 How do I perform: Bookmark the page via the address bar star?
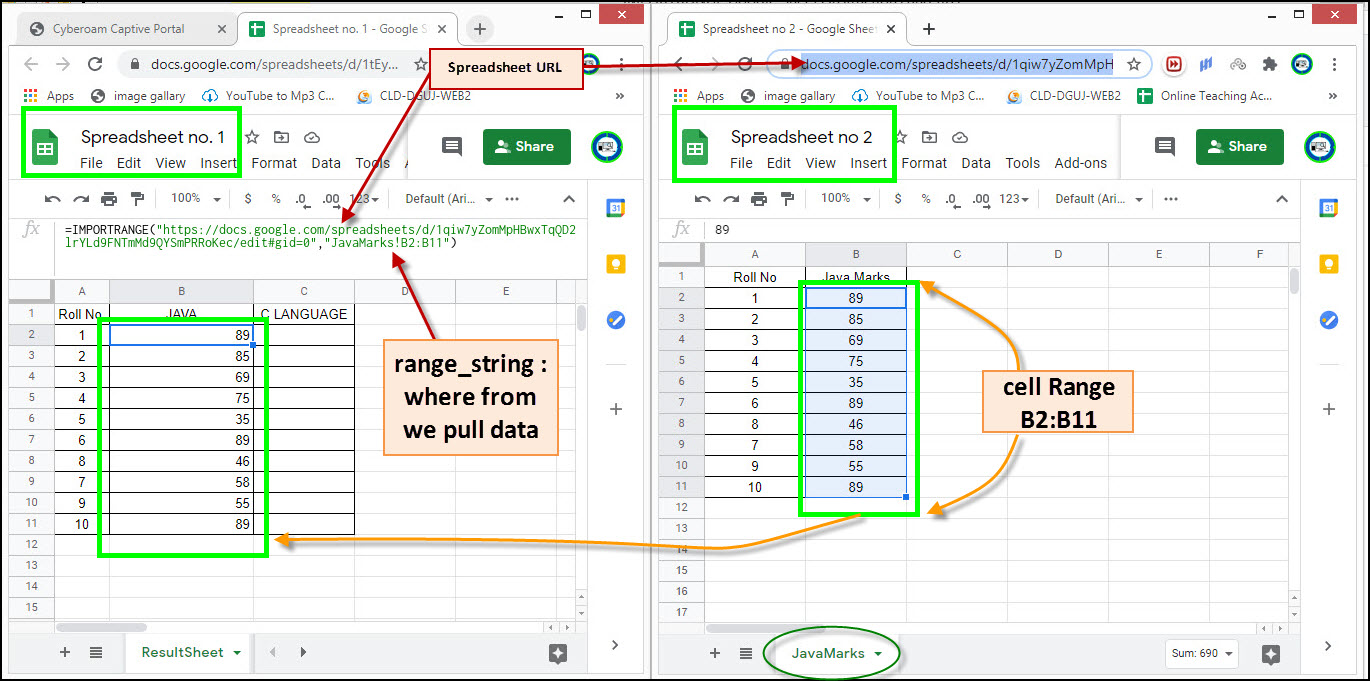pos(1135,63)
